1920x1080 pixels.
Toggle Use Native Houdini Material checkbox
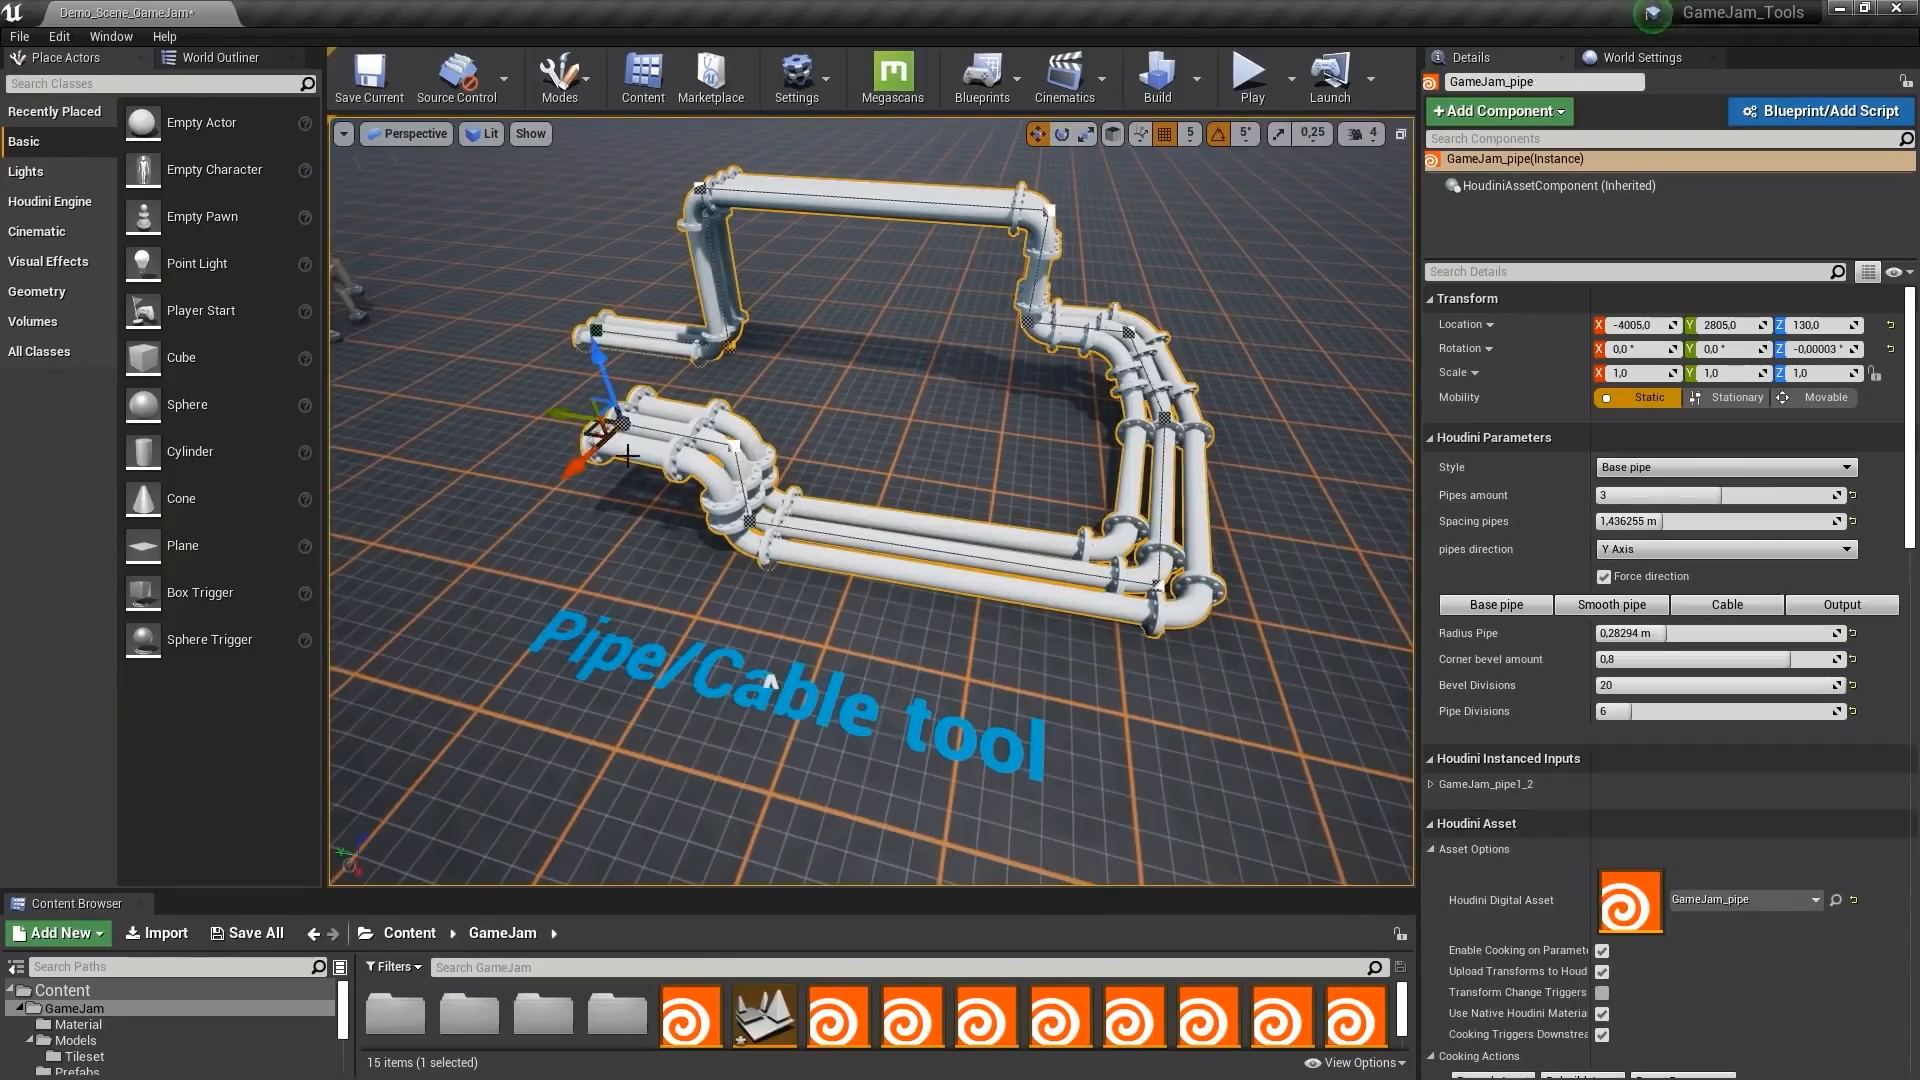1602,1014
